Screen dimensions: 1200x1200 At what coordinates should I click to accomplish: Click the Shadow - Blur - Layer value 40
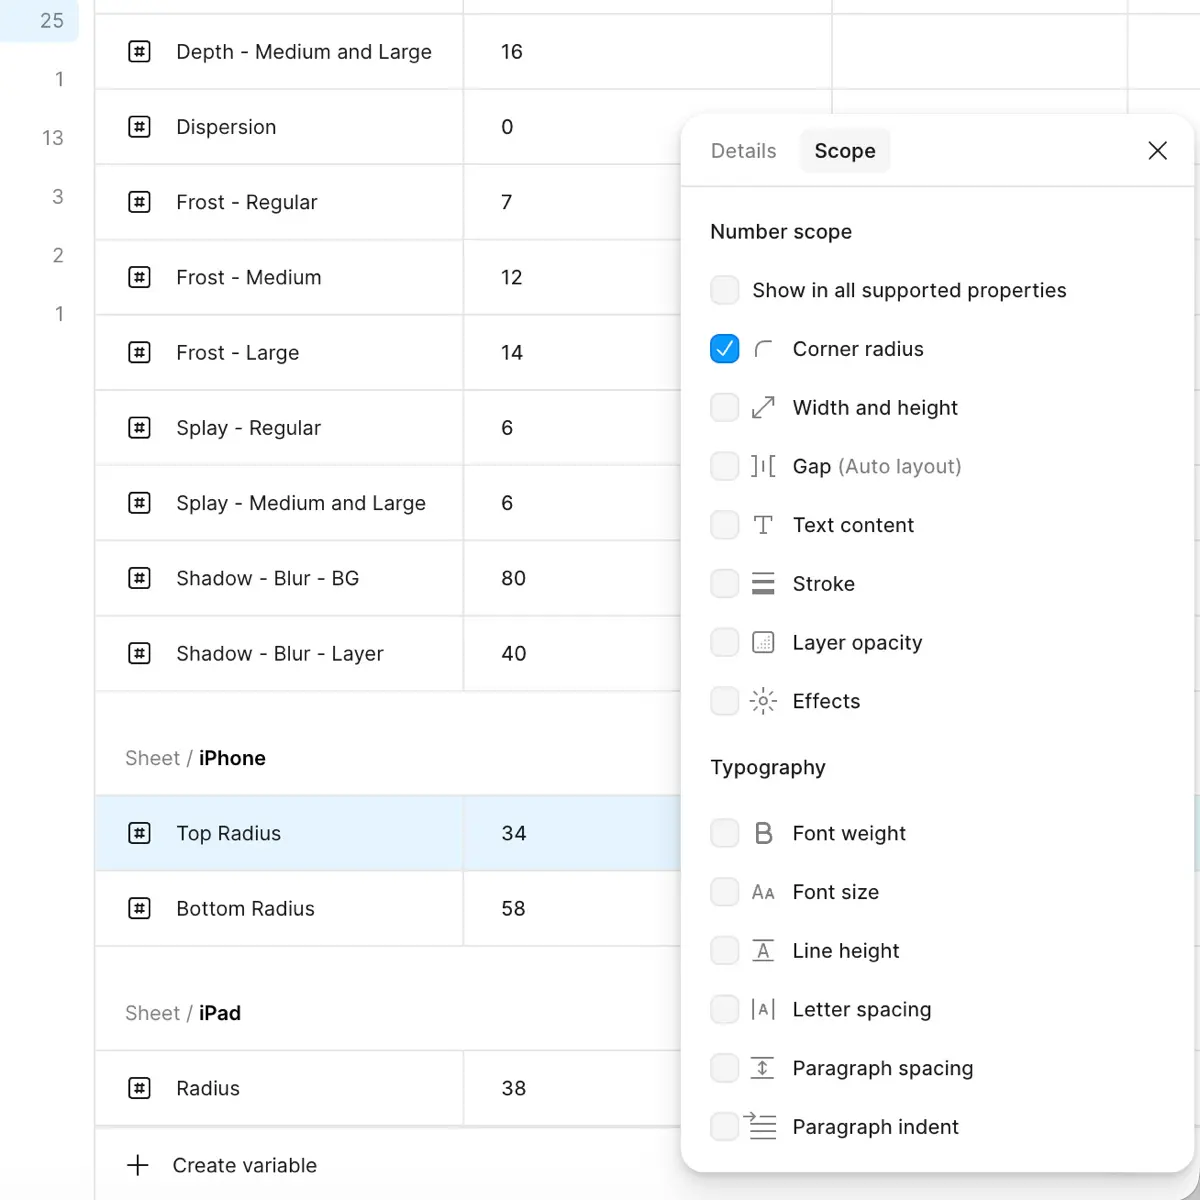point(513,653)
